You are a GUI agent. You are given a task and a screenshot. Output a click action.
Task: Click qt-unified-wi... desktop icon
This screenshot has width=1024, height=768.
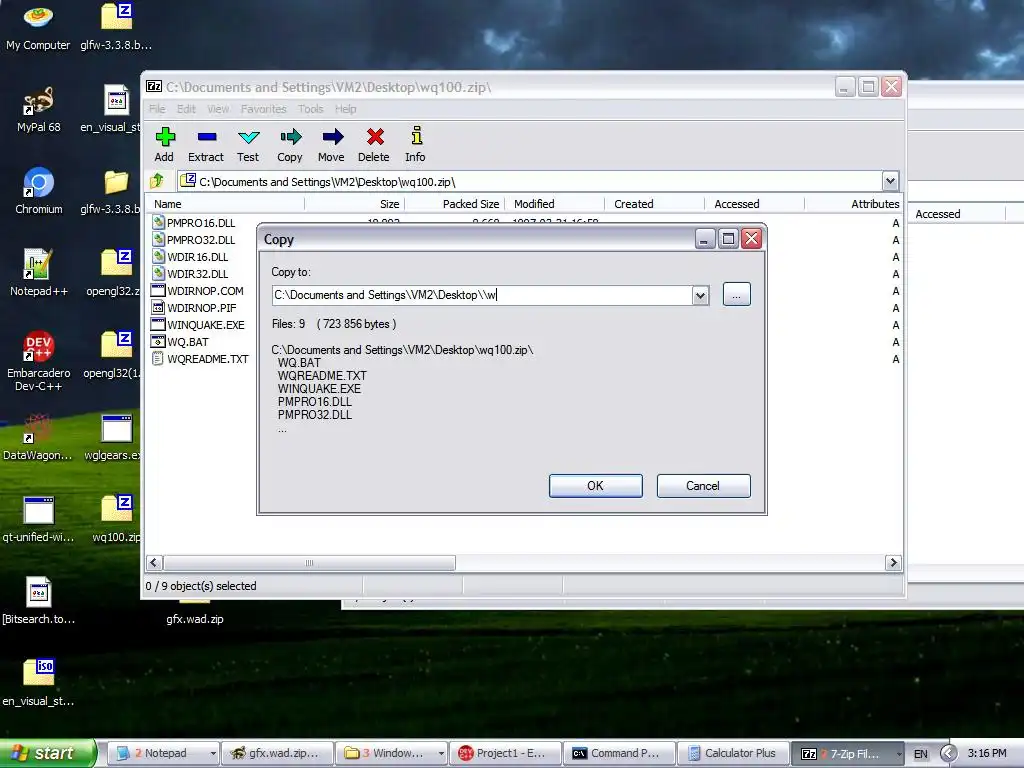click(x=38, y=519)
